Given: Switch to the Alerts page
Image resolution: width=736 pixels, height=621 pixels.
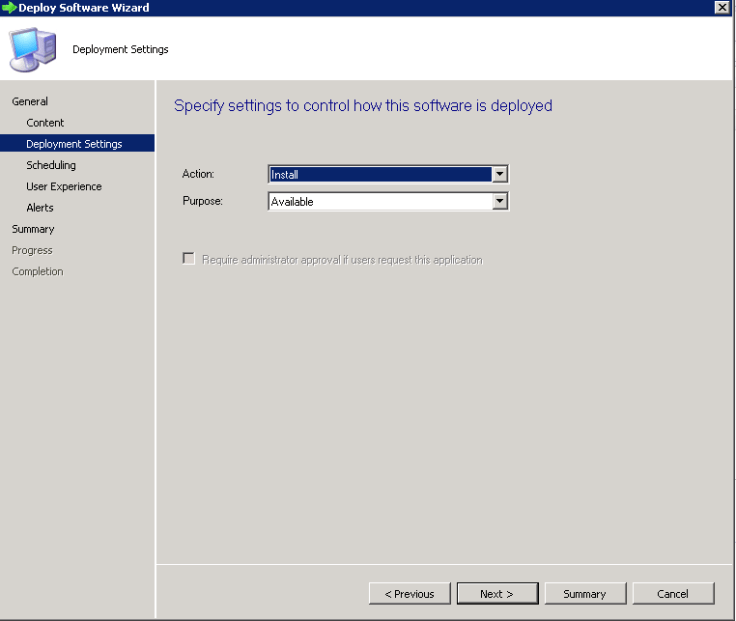Looking at the screenshot, I should pos(40,208).
